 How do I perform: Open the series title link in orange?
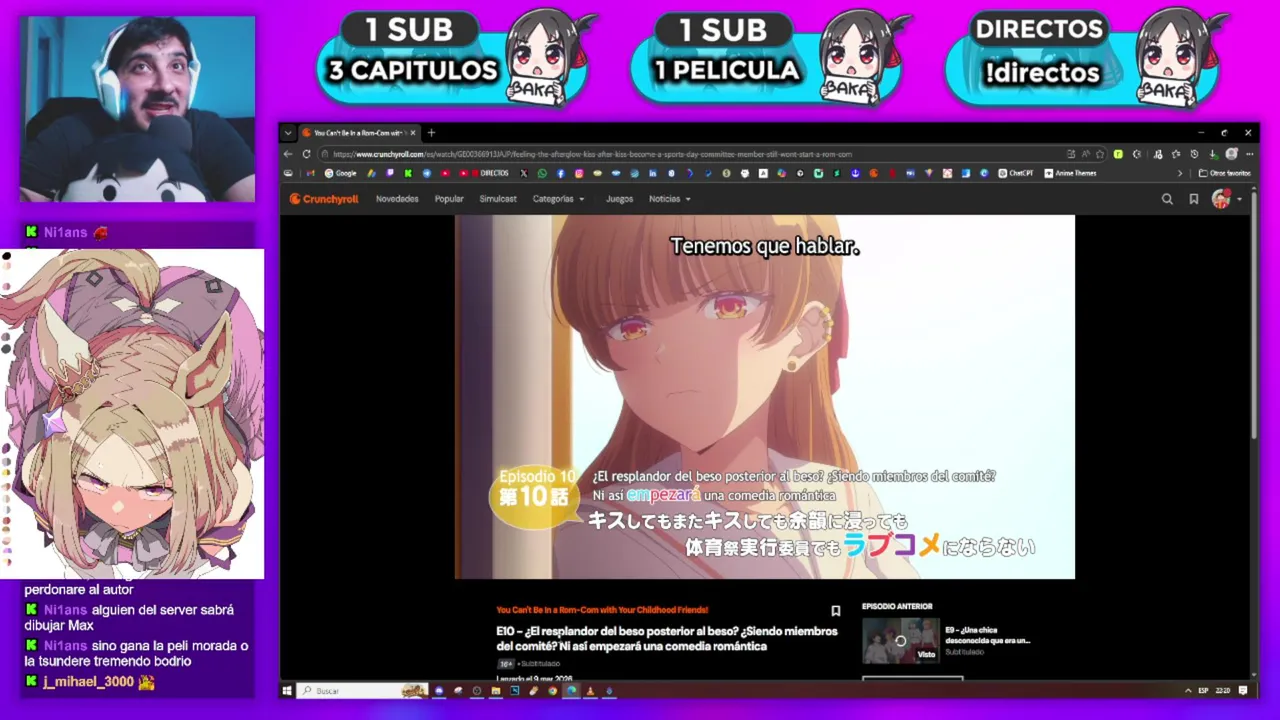pos(602,610)
